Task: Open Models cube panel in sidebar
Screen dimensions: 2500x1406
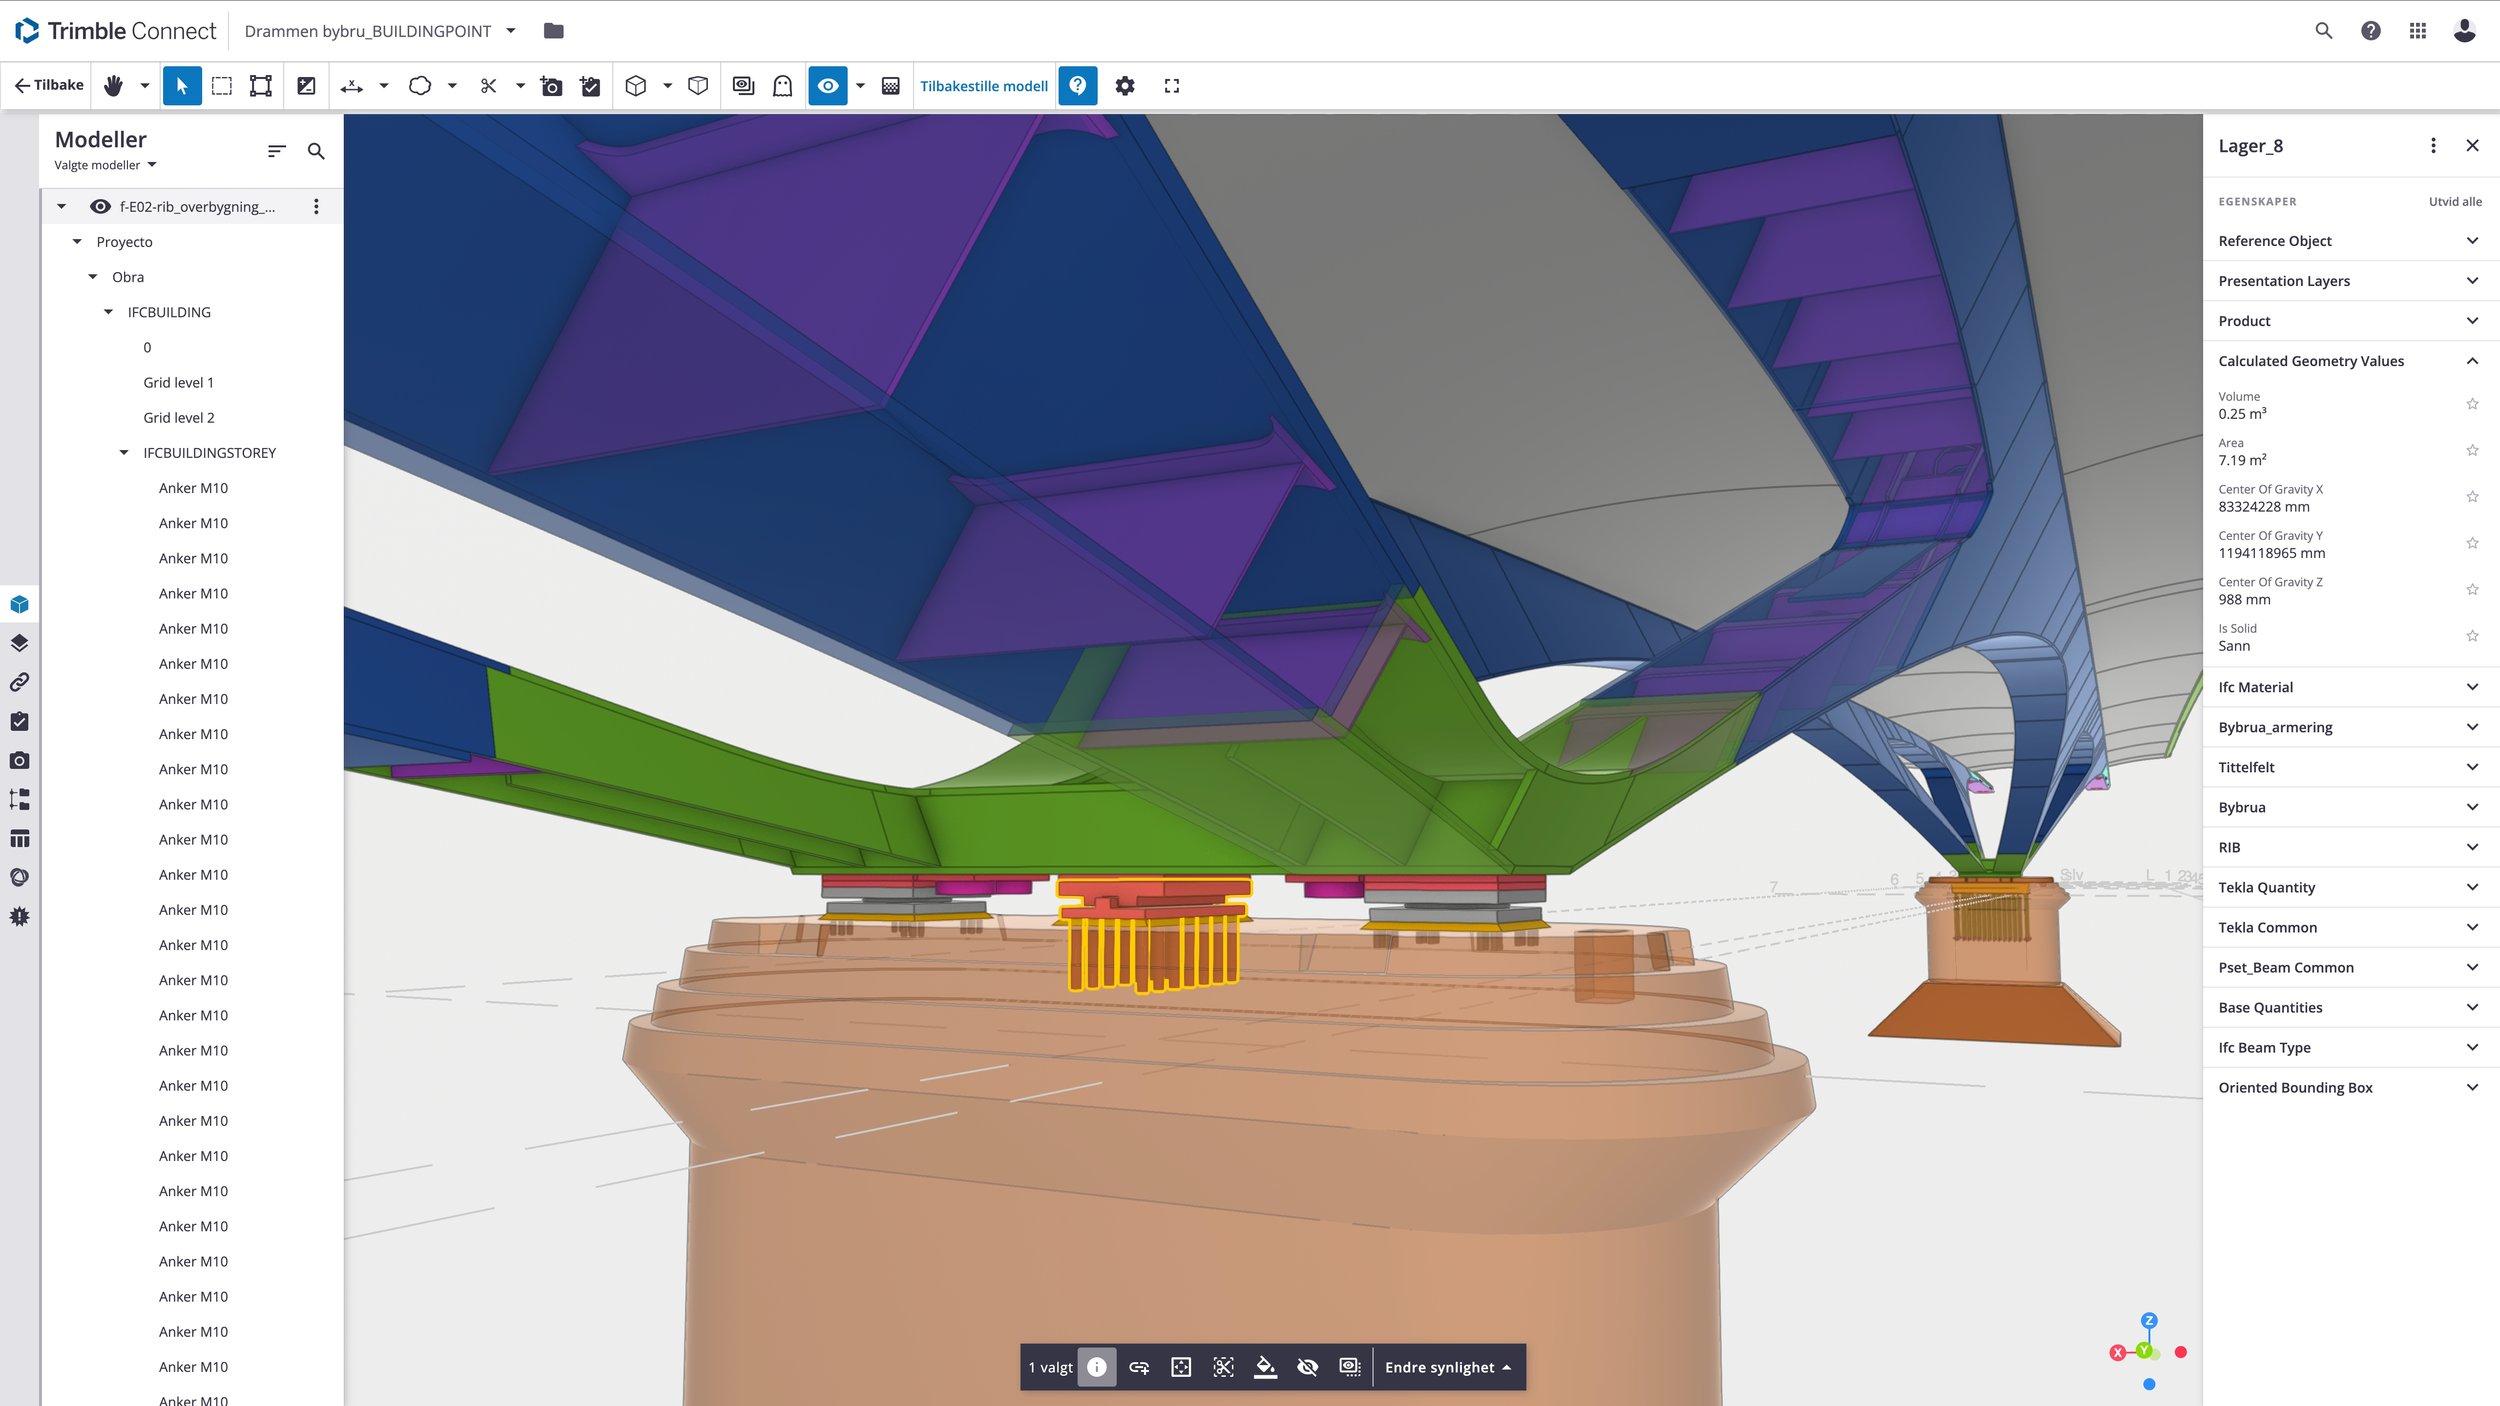Action: click(x=20, y=604)
